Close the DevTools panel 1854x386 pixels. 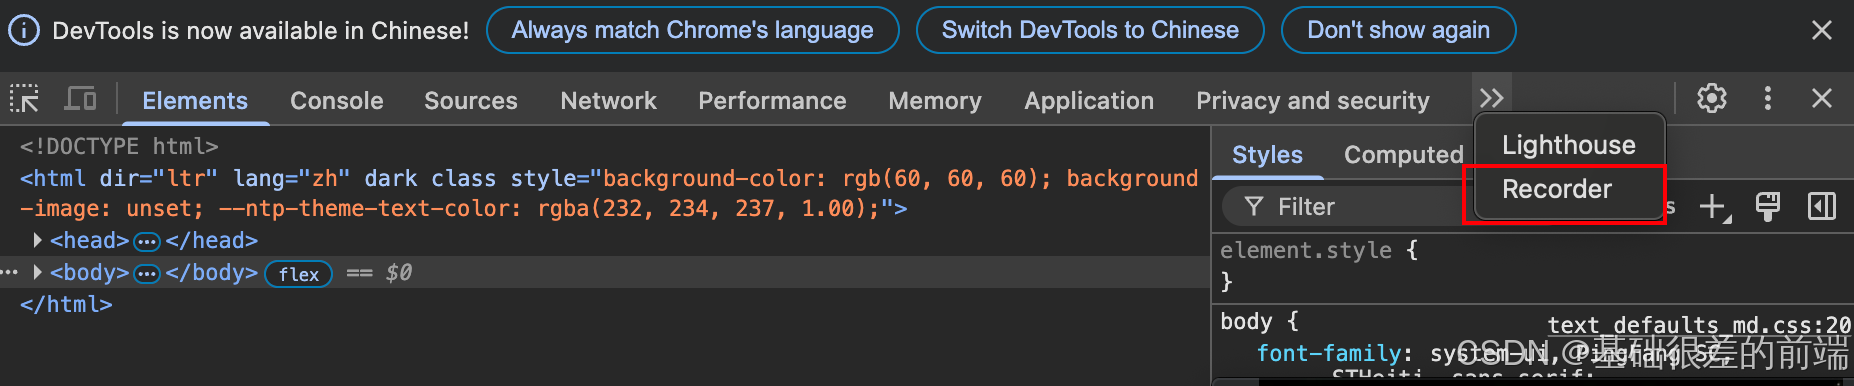pos(1822,98)
